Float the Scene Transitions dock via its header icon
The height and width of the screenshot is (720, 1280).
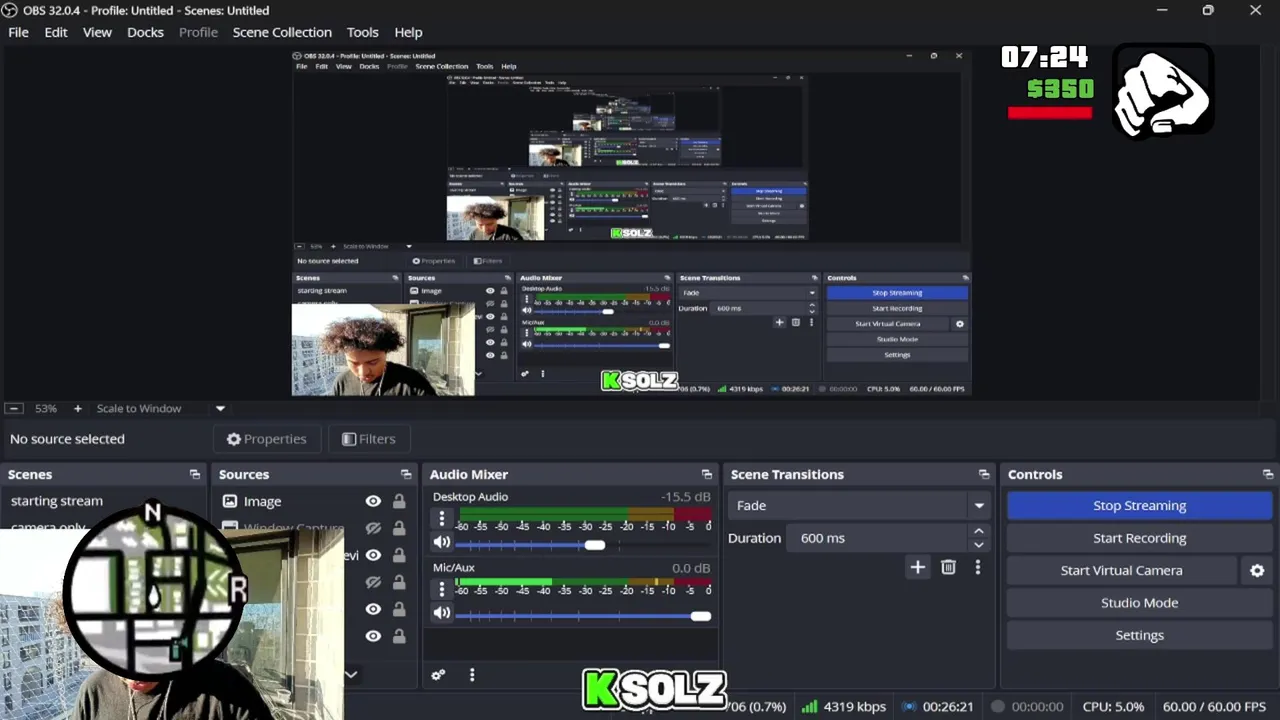point(984,474)
